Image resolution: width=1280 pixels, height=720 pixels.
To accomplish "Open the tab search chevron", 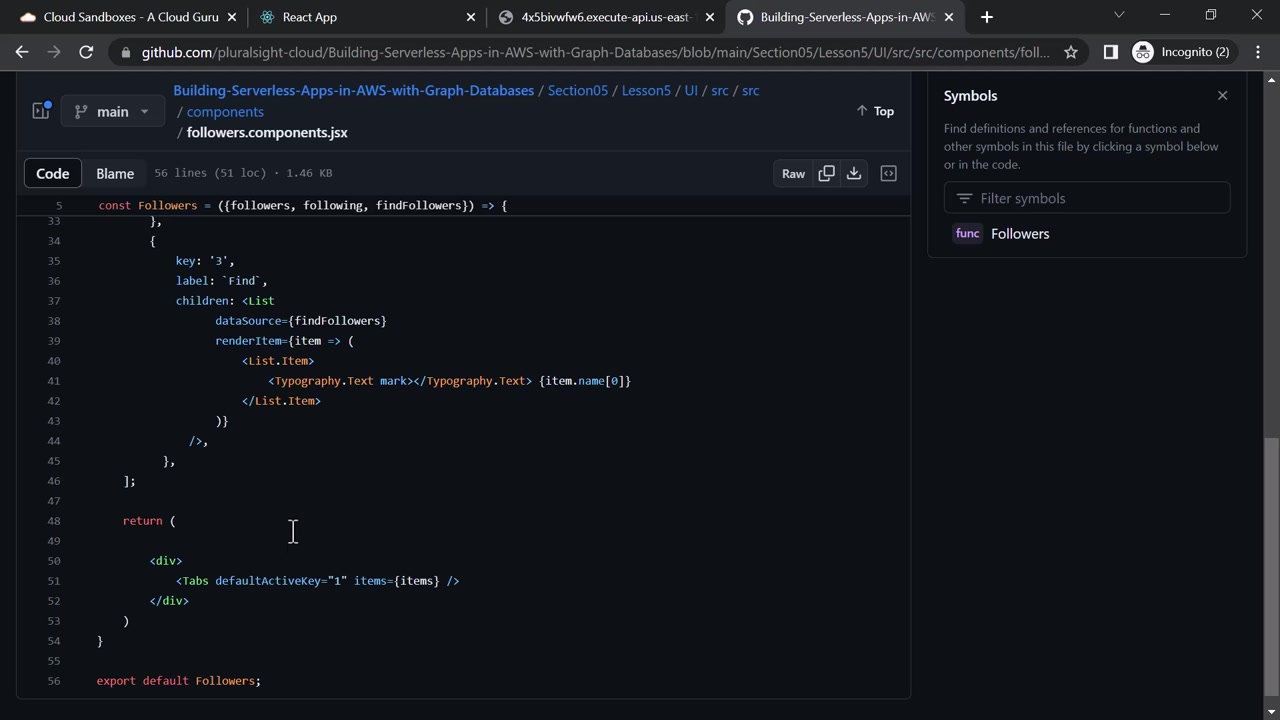I will [x=1119, y=15].
